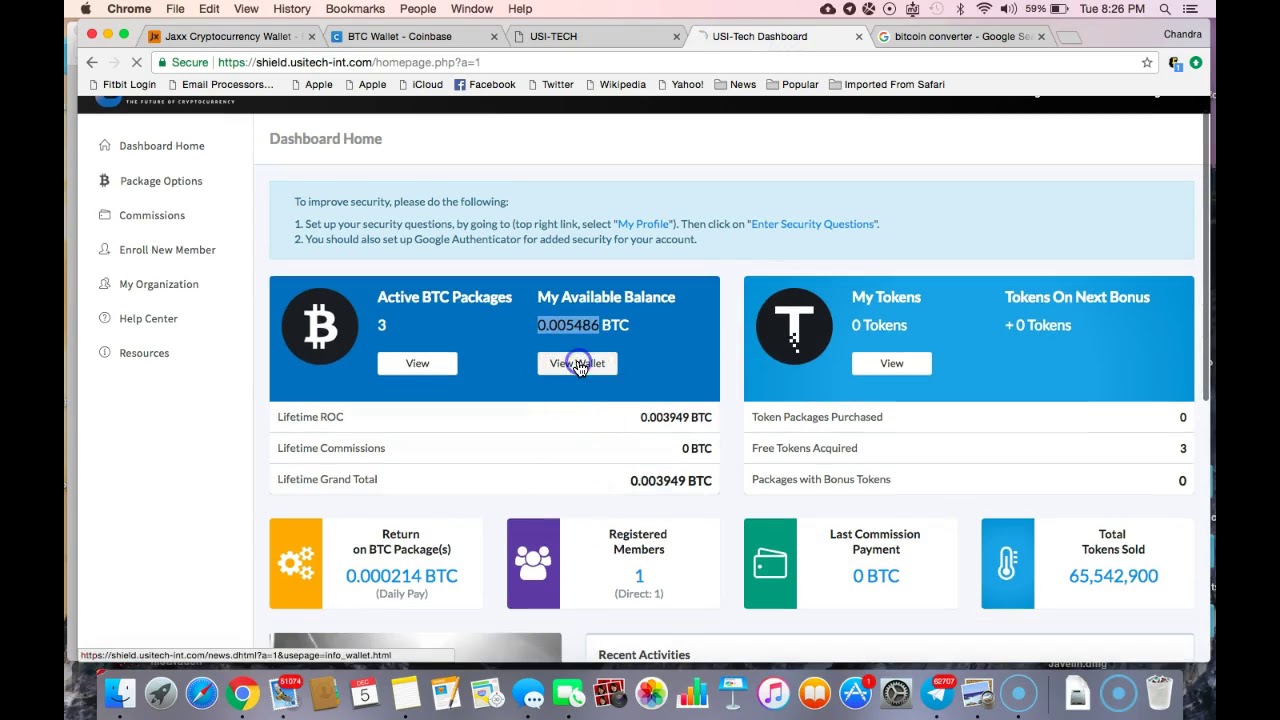Viewport: 1280px width, 720px height.
Task: Open Resources in the sidebar
Action: coord(144,353)
